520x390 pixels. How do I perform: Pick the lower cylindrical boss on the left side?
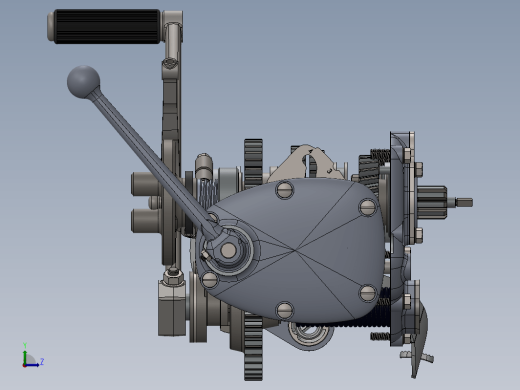(x=147, y=221)
